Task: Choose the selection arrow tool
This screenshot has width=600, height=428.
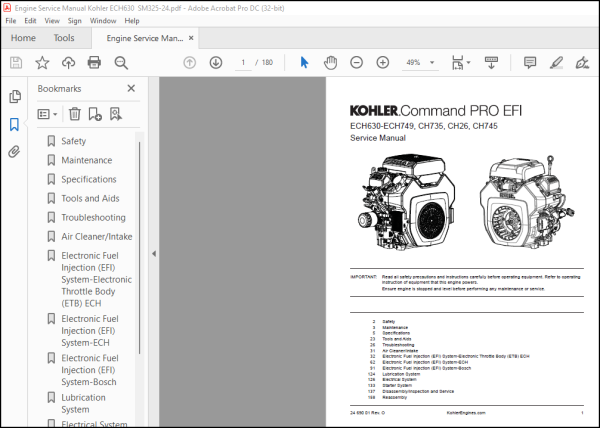Action: click(304, 62)
